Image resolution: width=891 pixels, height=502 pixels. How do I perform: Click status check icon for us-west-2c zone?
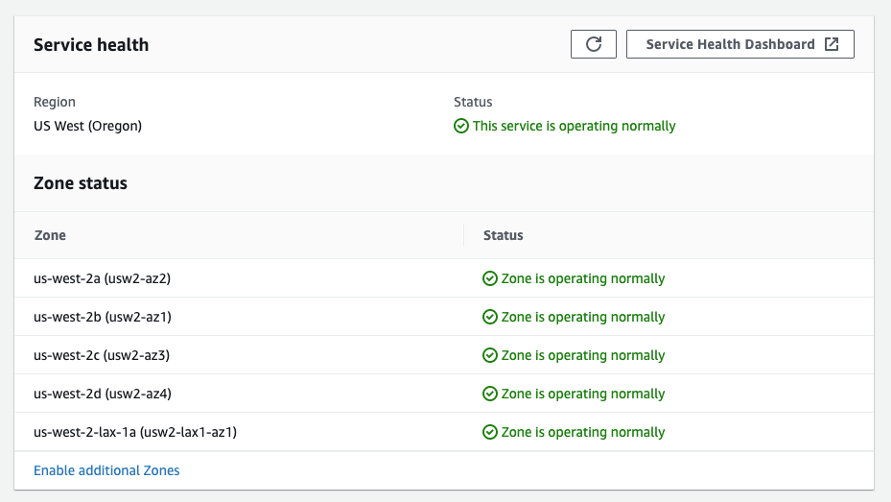pos(490,355)
